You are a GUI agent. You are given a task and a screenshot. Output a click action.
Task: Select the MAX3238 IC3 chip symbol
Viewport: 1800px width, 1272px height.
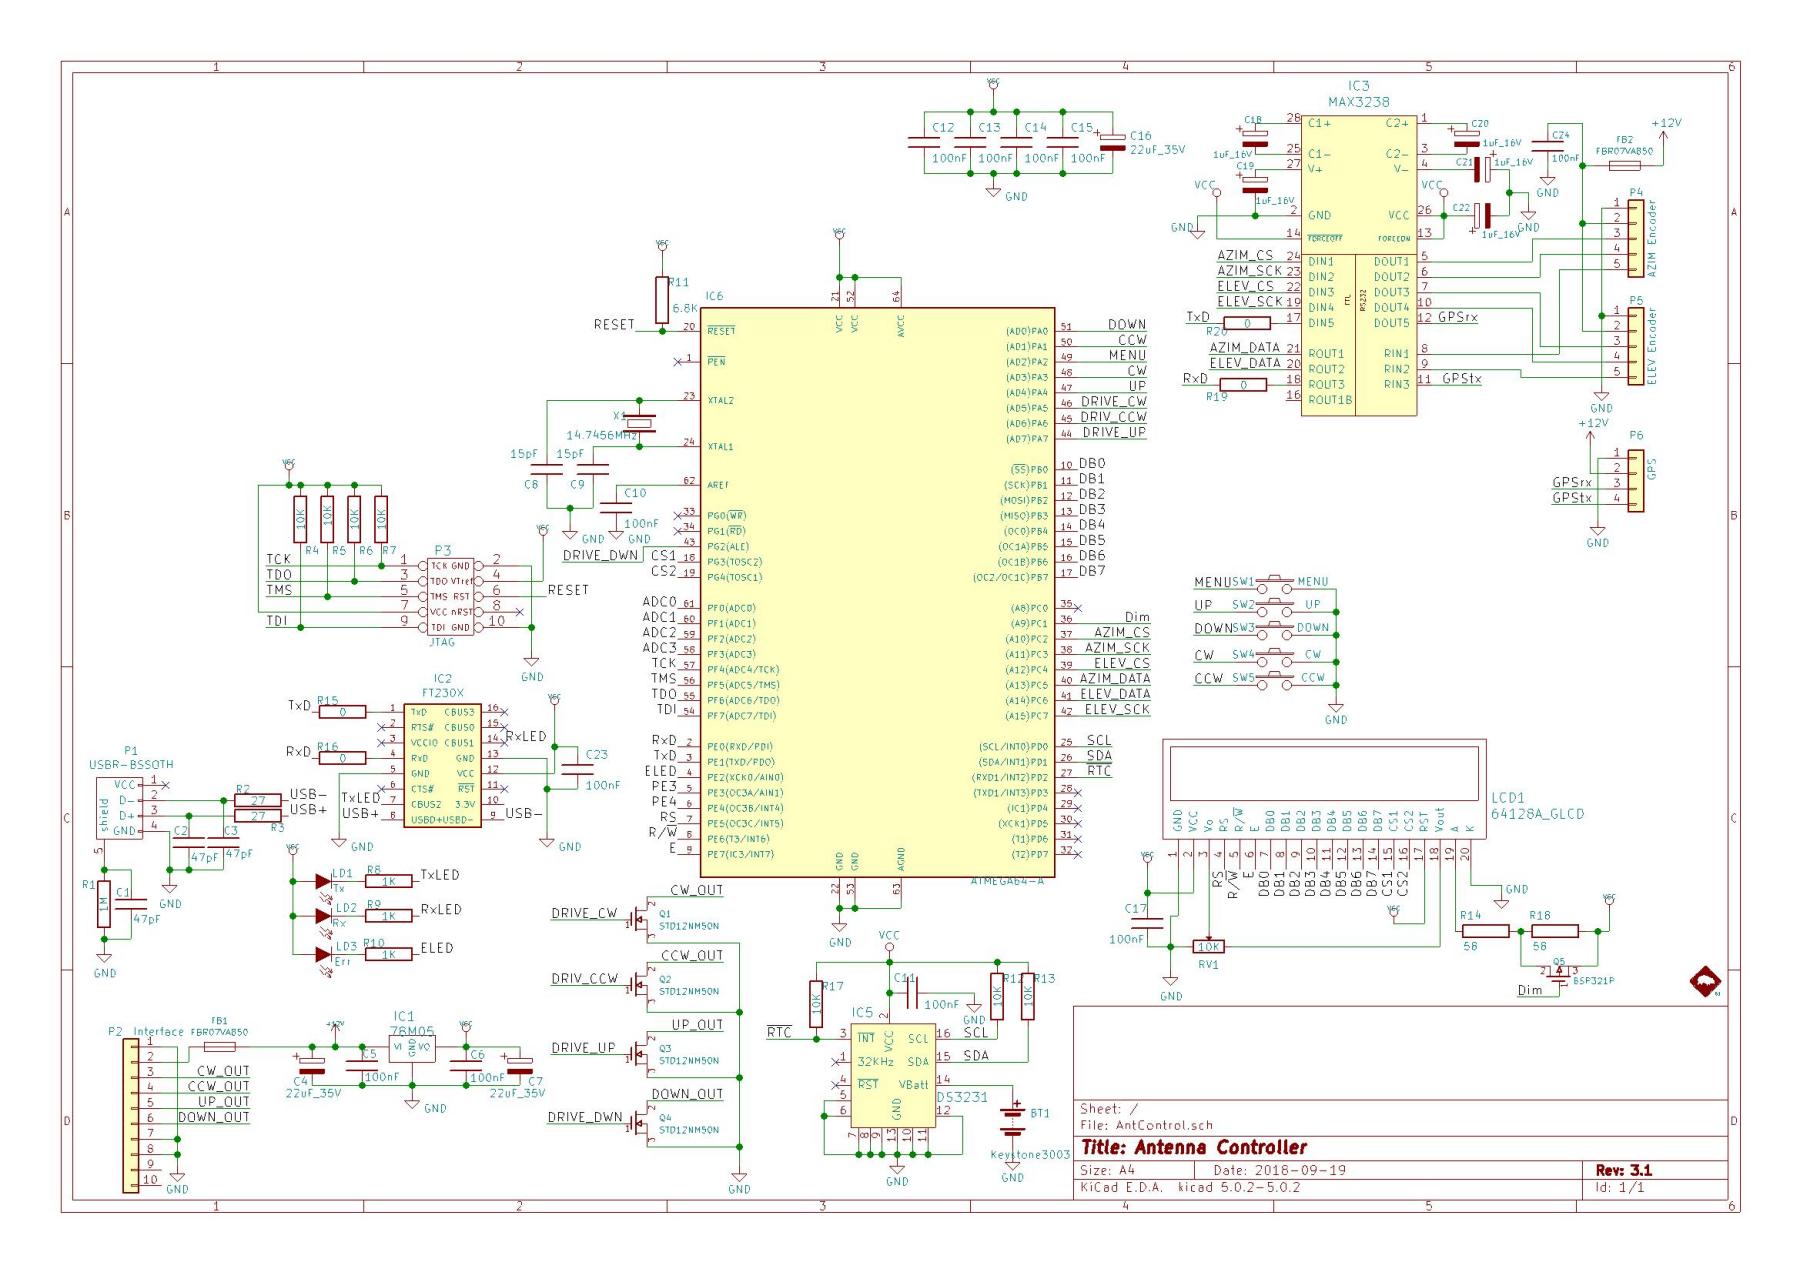coord(1358,264)
